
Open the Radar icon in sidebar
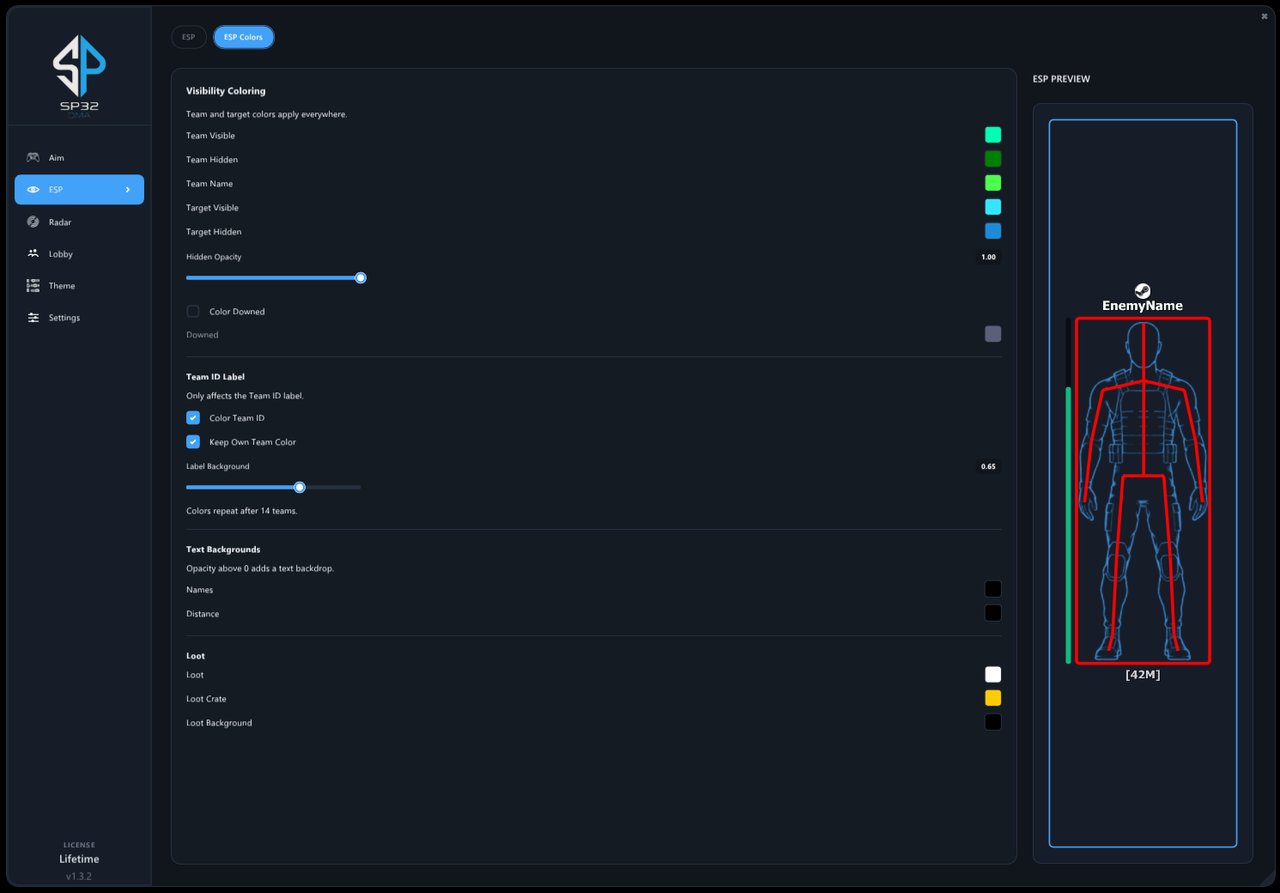click(x=33, y=222)
